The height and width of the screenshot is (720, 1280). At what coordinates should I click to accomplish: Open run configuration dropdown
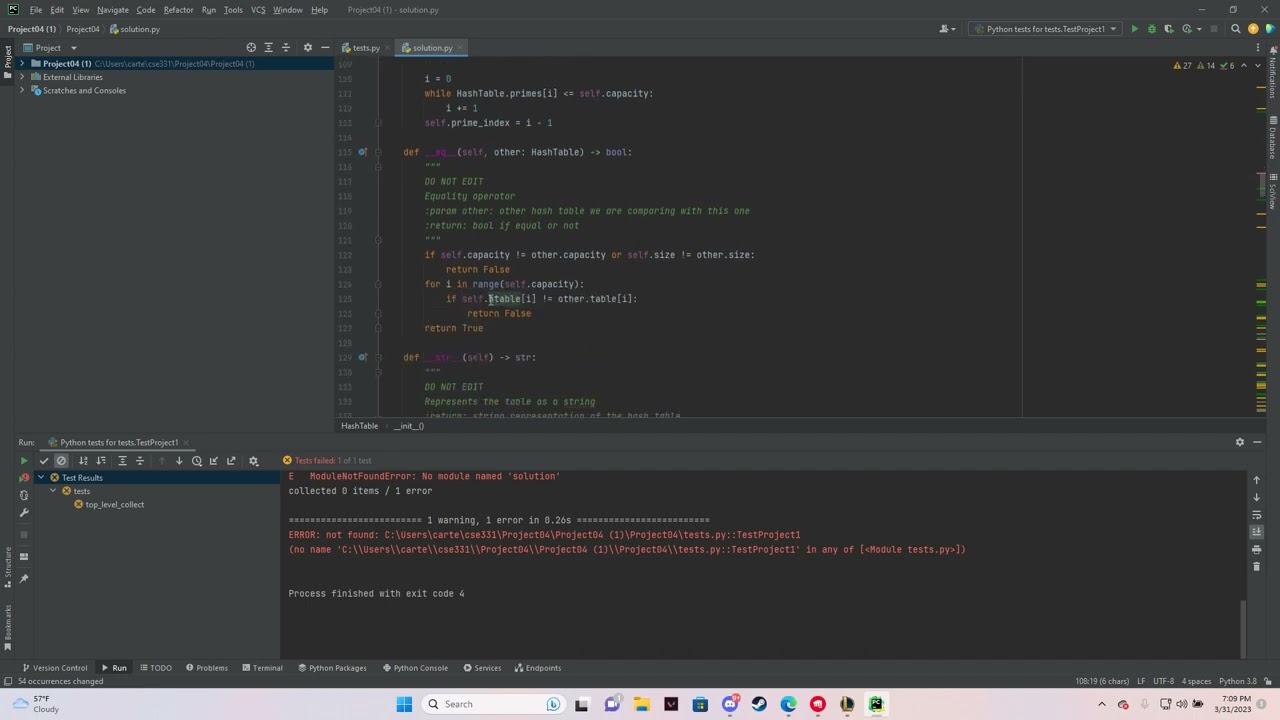coord(1045,29)
